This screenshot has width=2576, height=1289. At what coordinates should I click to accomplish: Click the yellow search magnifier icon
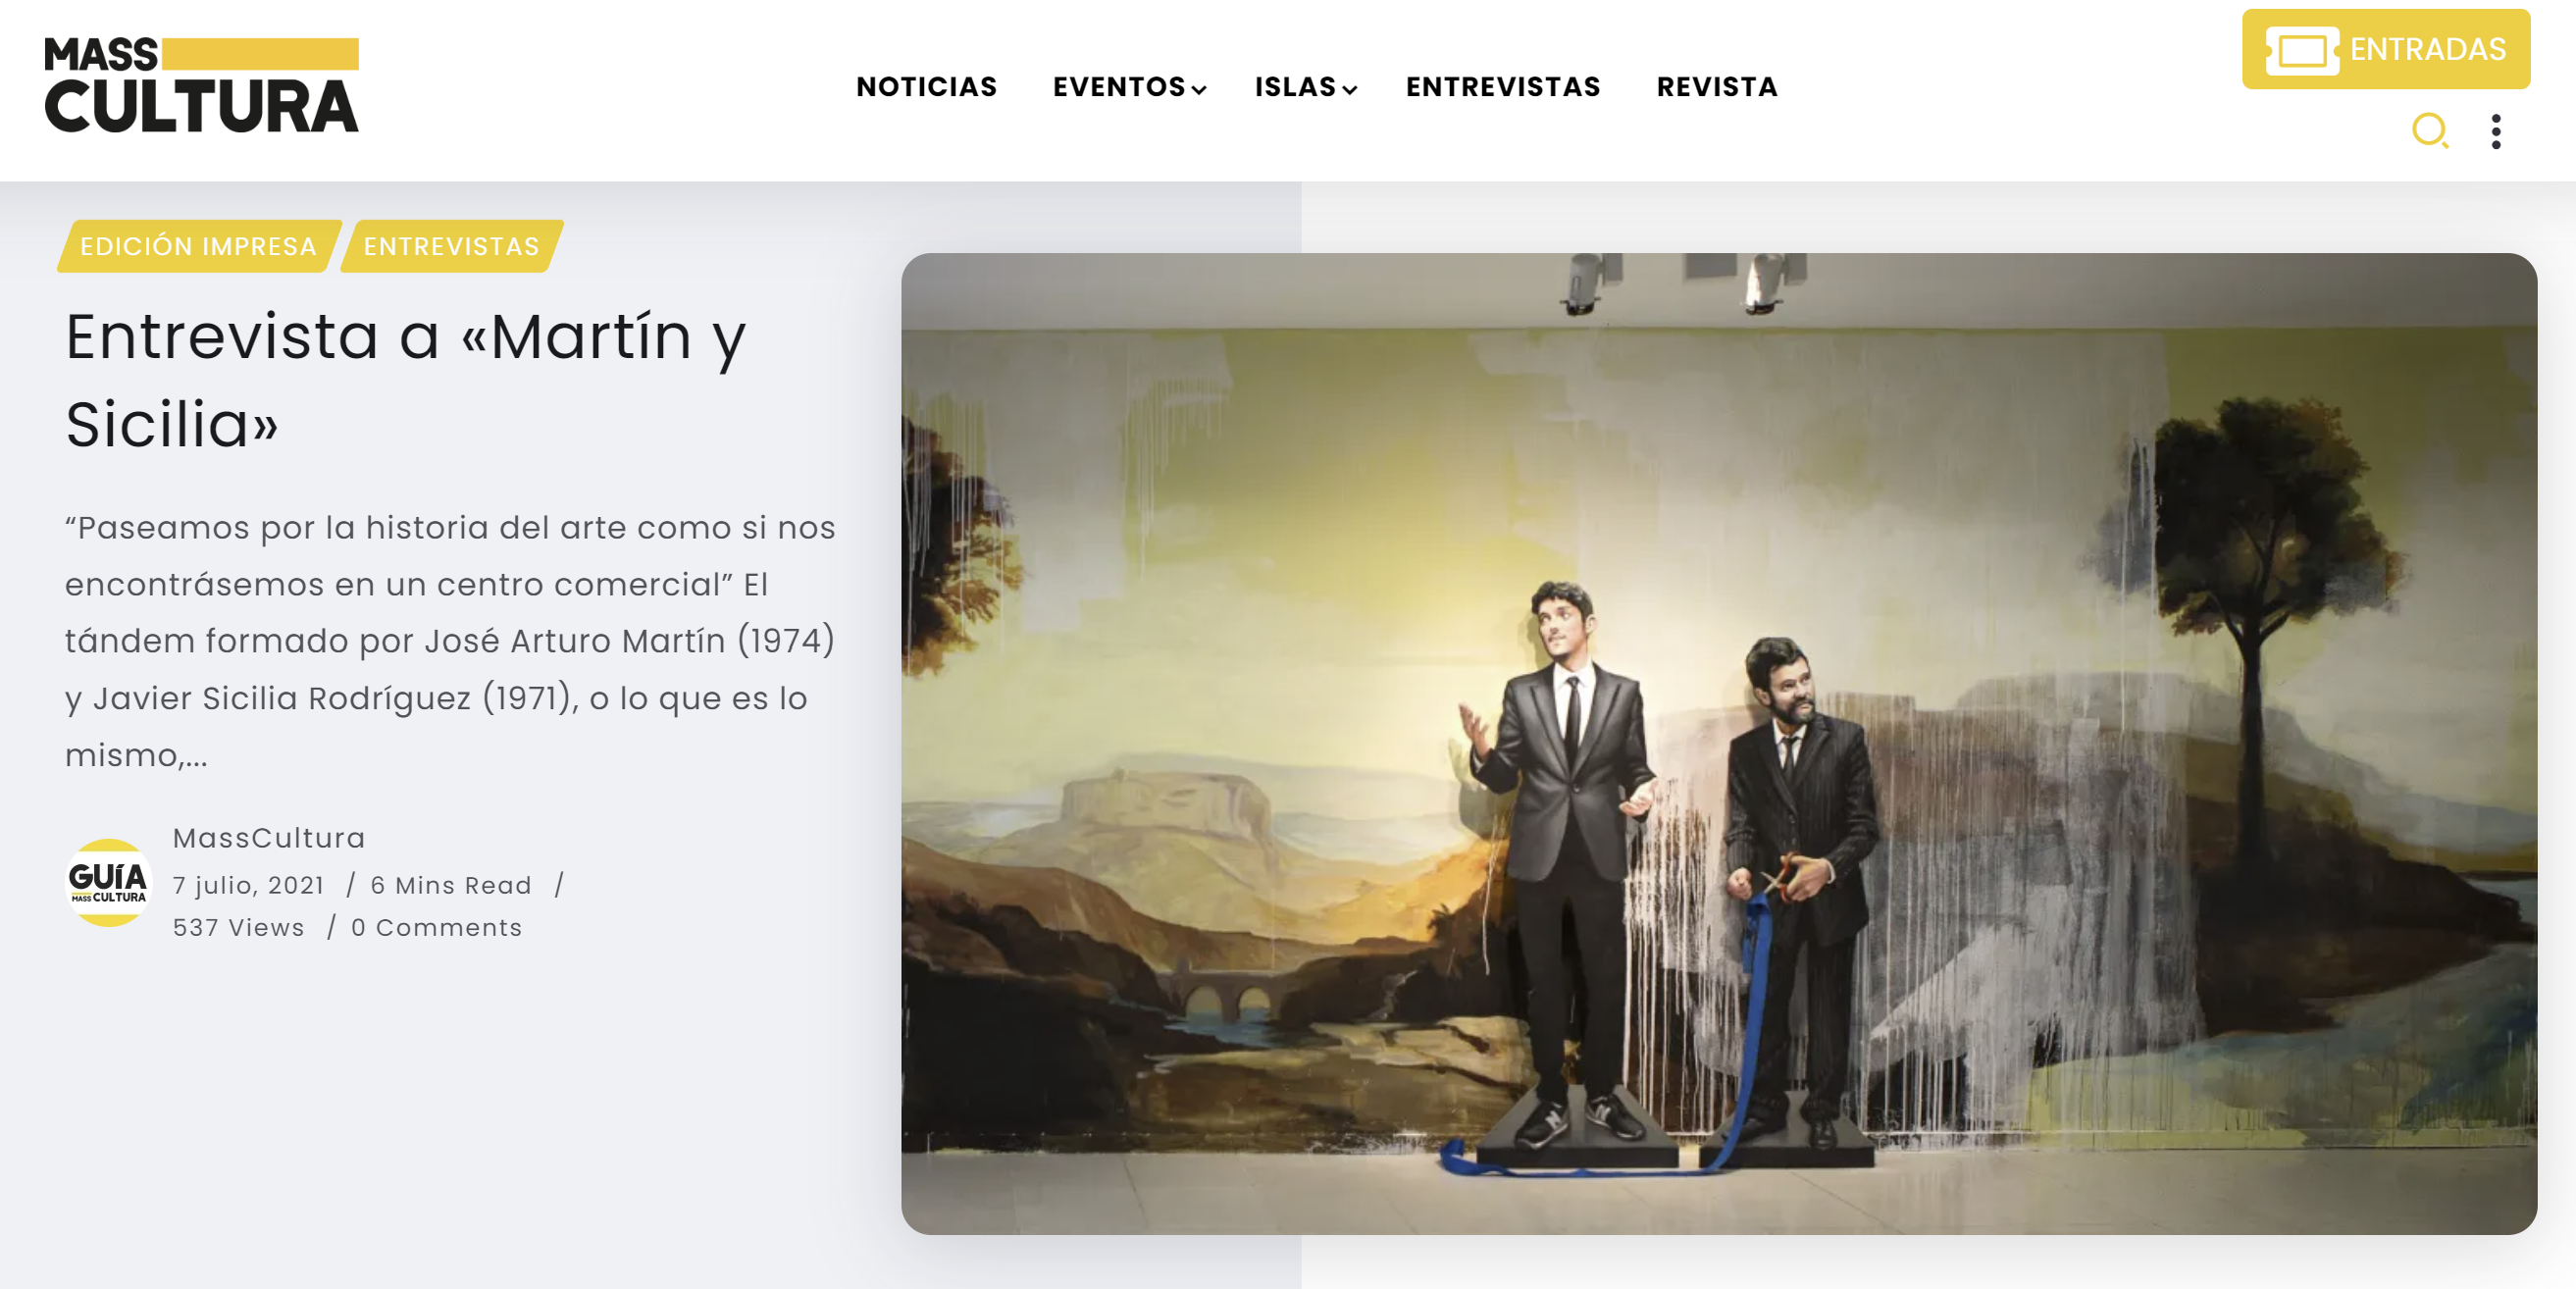point(2430,131)
